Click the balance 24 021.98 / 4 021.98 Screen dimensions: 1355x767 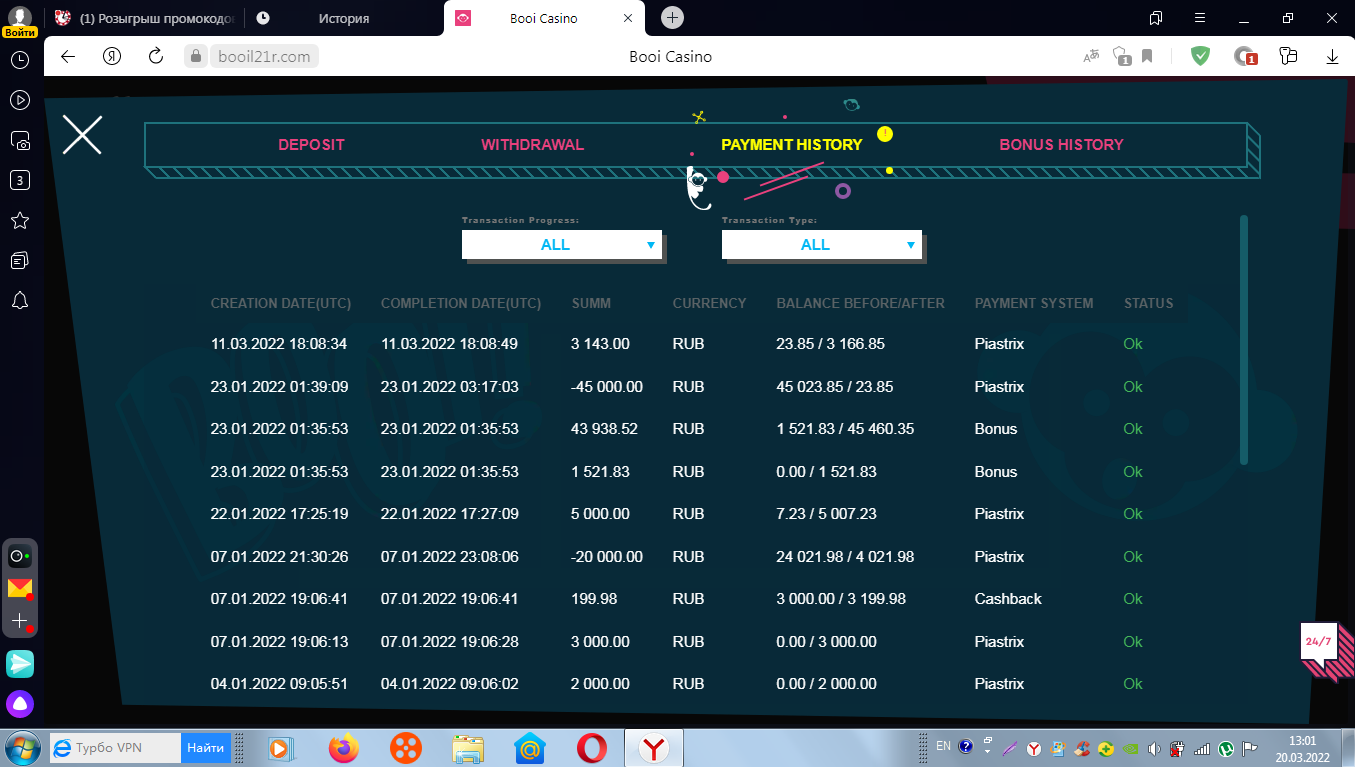tap(845, 557)
